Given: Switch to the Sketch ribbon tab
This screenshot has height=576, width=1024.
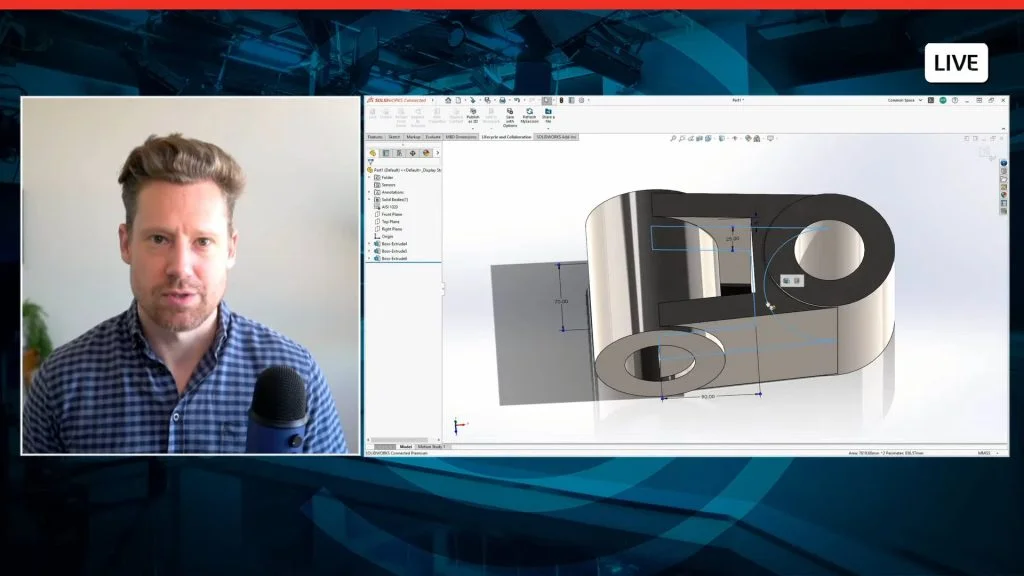Looking at the screenshot, I should pos(394,136).
